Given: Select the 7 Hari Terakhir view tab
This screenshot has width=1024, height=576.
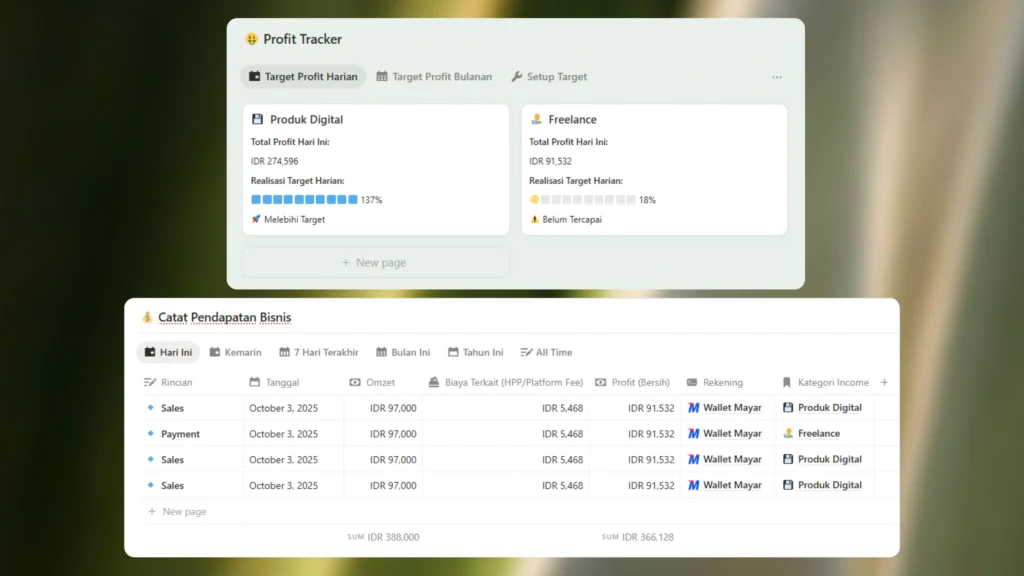Looking at the screenshot, I should [x=319, y=352].
